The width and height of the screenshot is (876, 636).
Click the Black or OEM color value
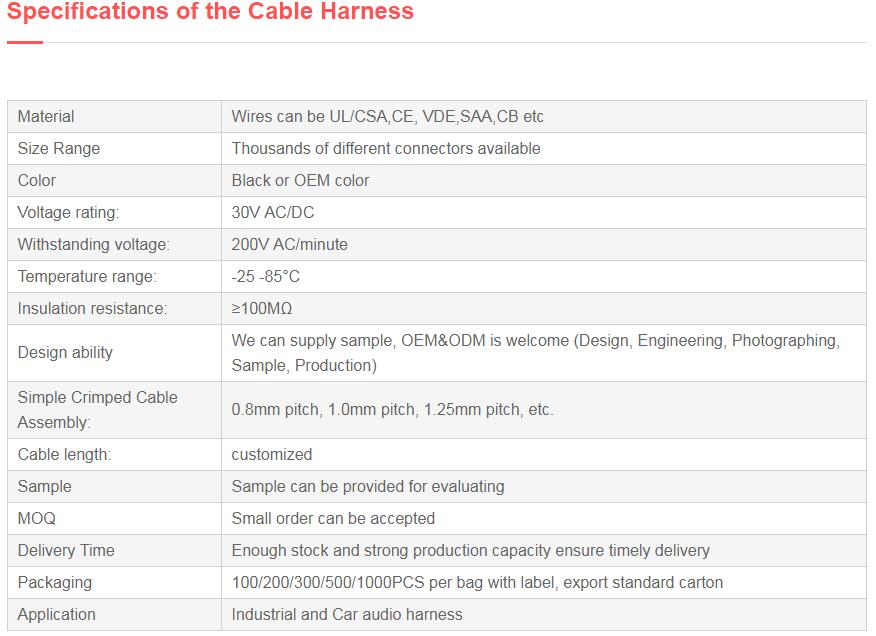point(300,180)
